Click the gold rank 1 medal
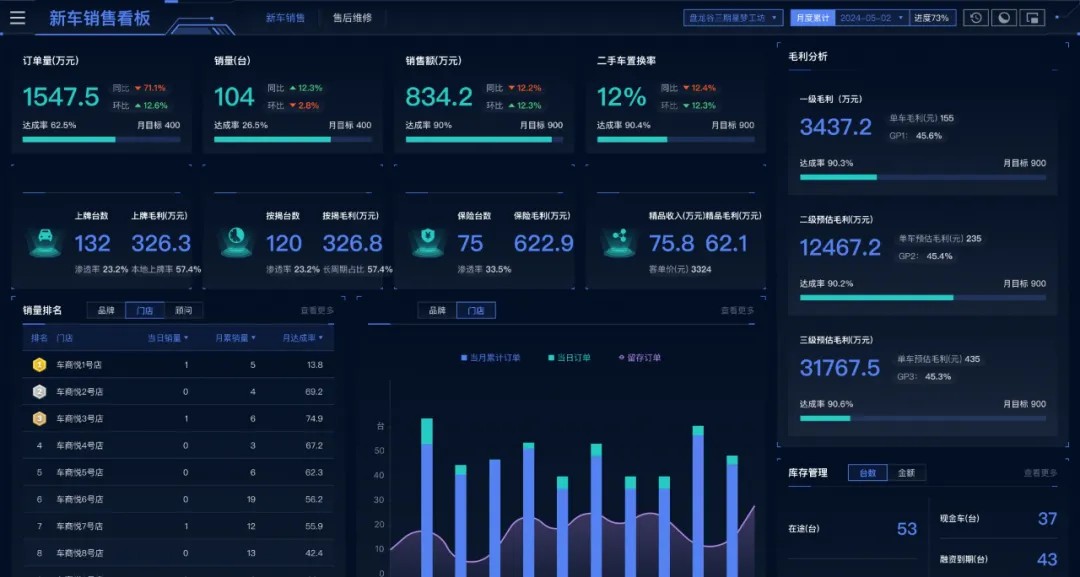 coord(39,365)
